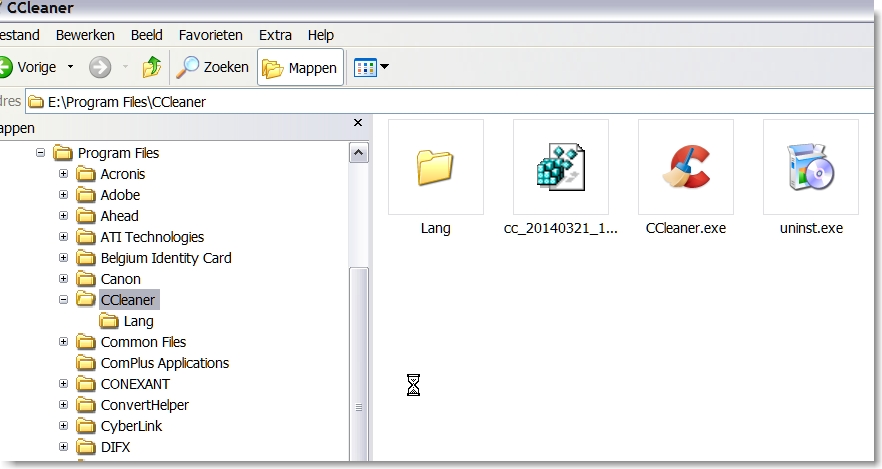Select the Lang folder thumbnail
This screenshot has width=882, height=469.
436,167
